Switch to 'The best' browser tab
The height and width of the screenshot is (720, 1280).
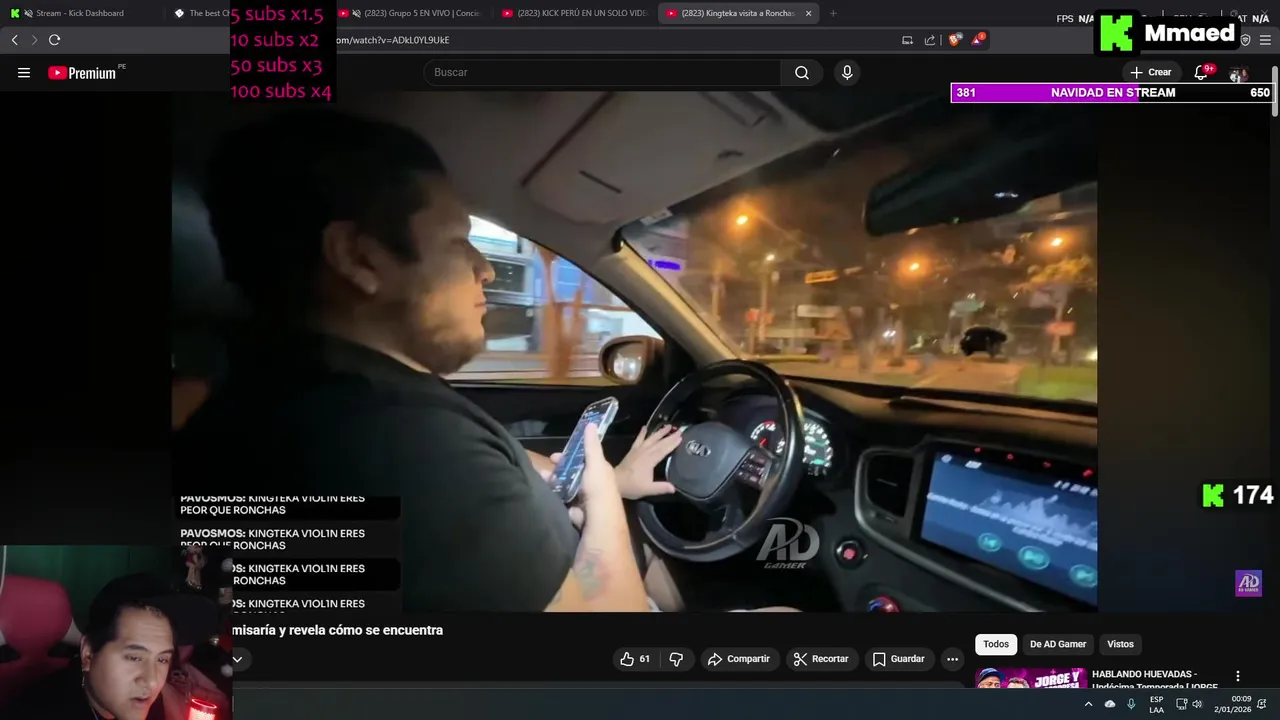click(x=200, y=13)
